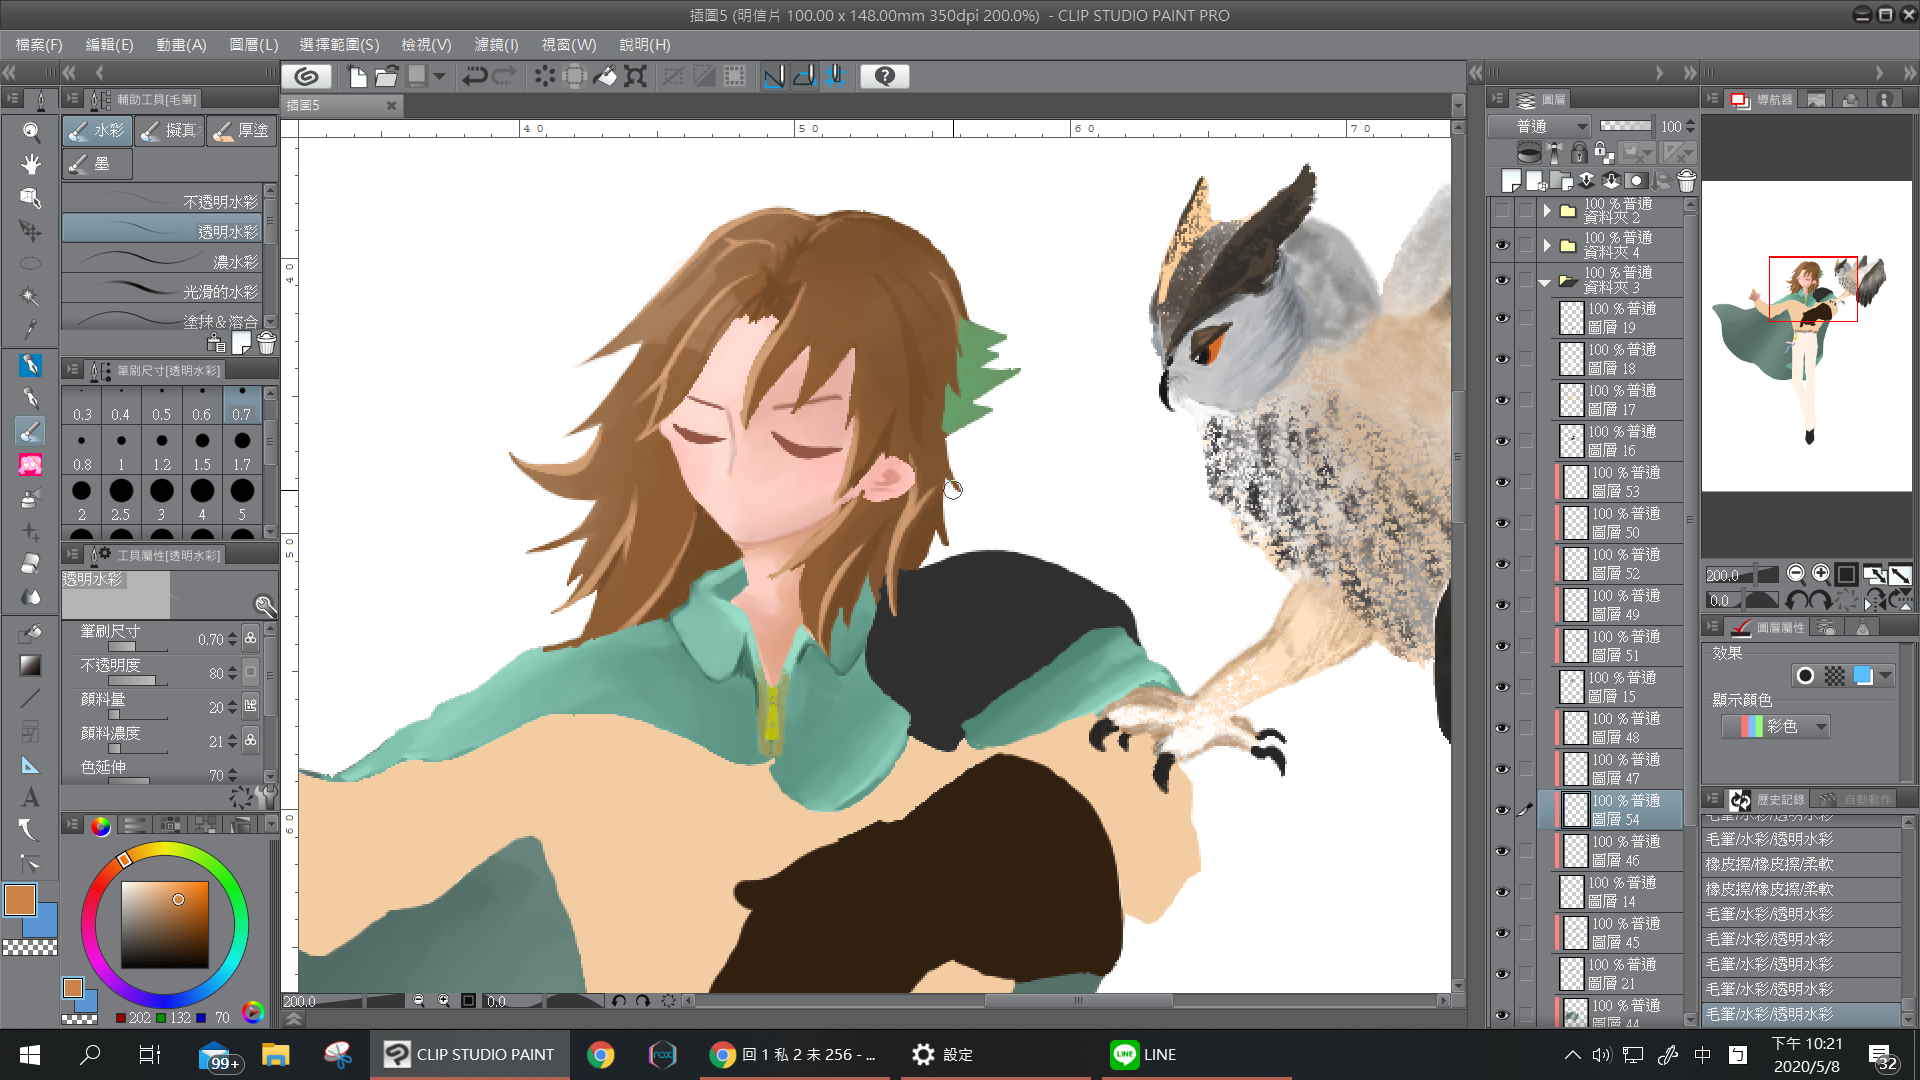The width and height of the screenshot is (1920, 1080).
Task: Select the eraser tool
Action: [31, 564]
